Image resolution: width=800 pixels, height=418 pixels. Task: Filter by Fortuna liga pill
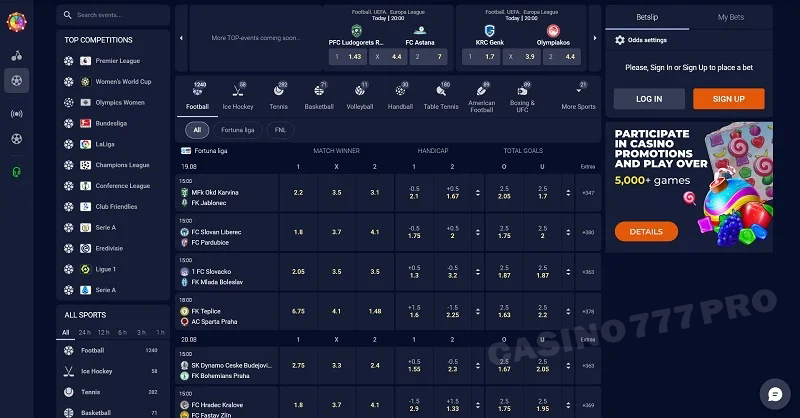point(238,130)
